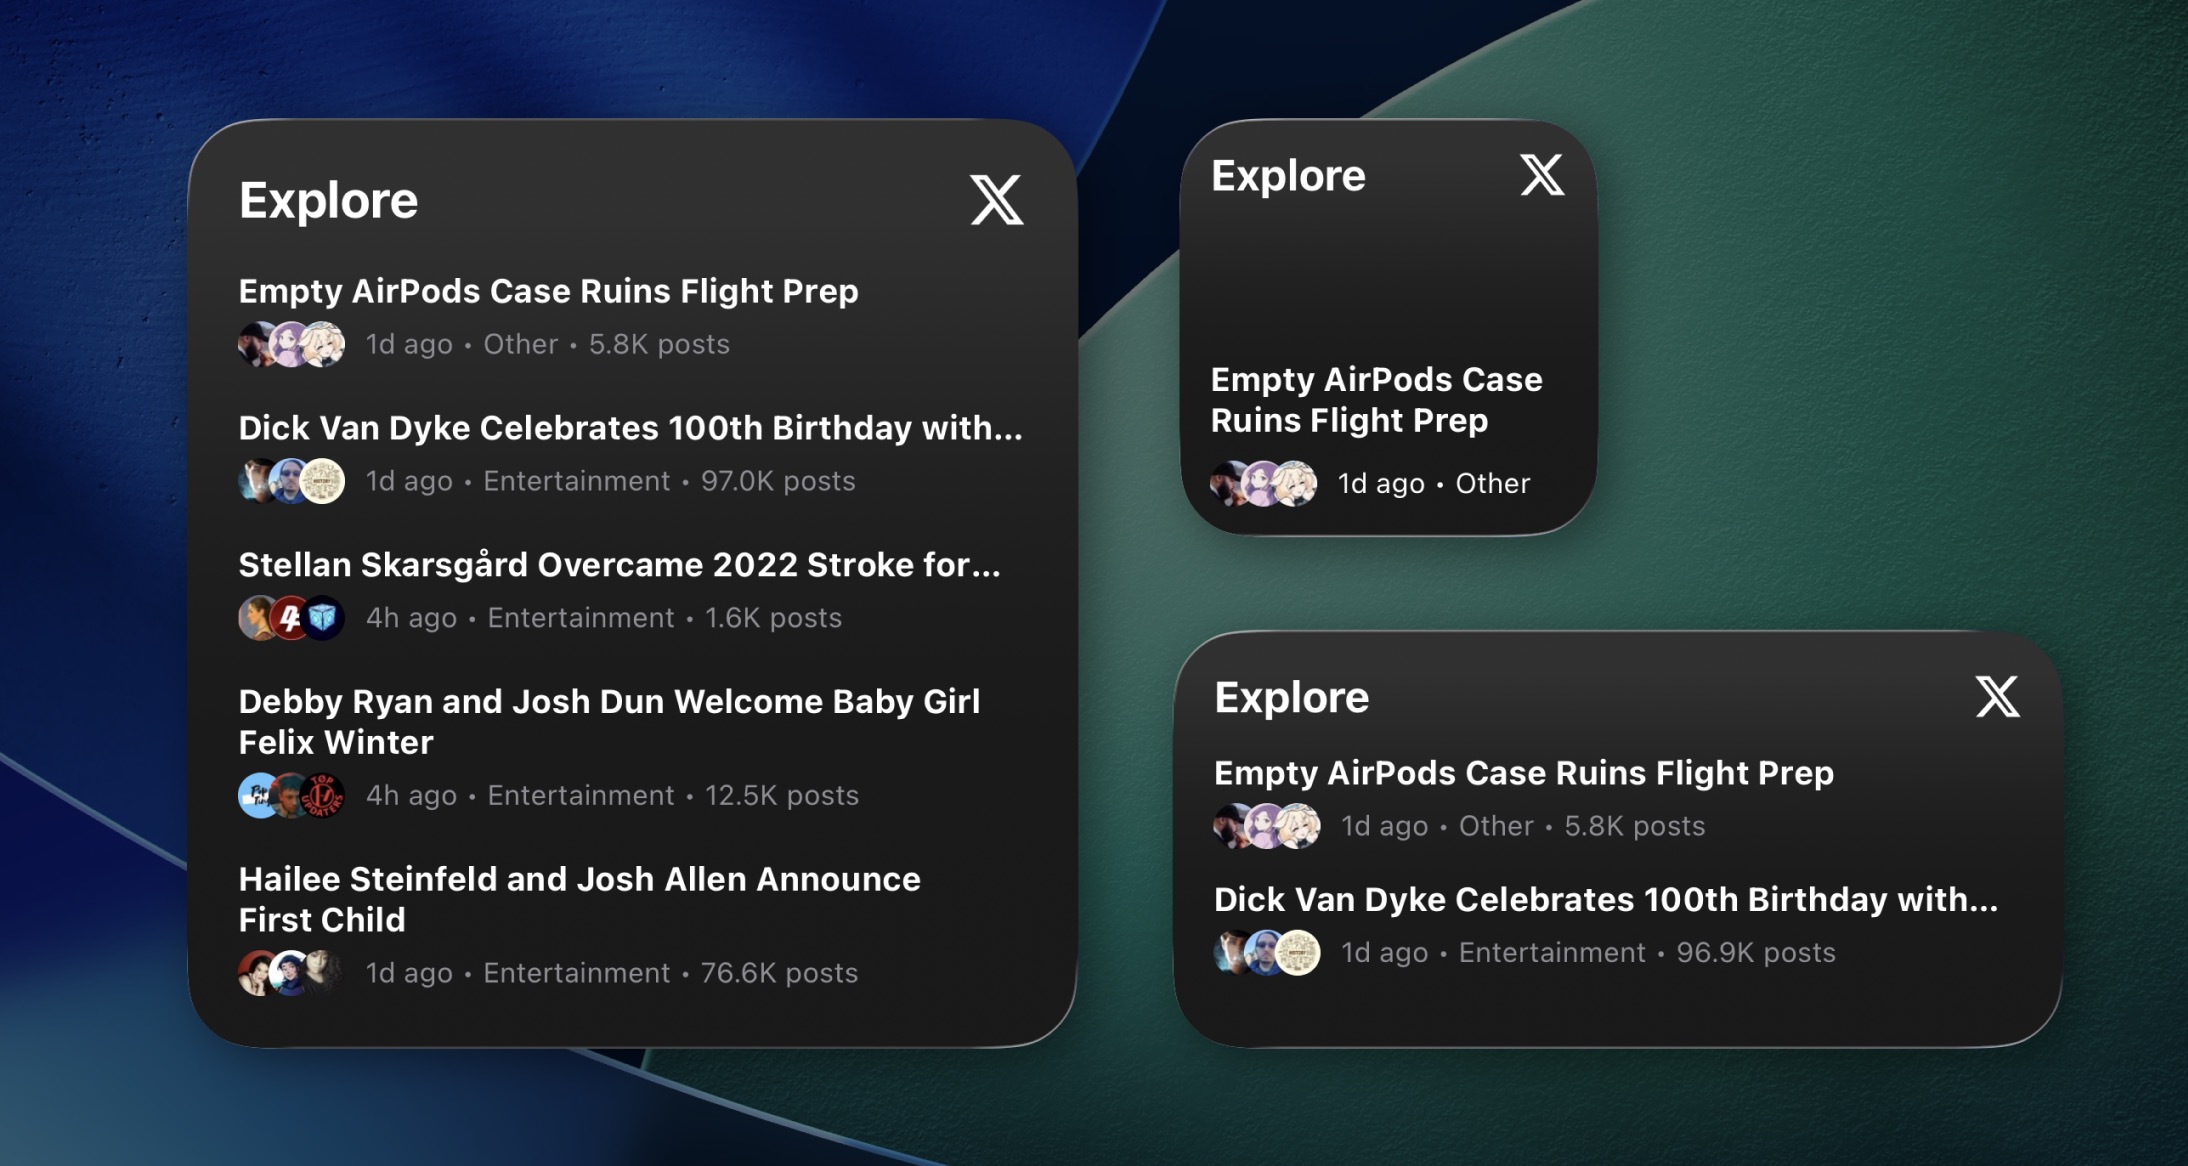Open the Stellan Skarsgård stroke story
Image resolution: width=2188 pixels, height=1166 pixels.
pyautogui.click(x=620, y=565)
